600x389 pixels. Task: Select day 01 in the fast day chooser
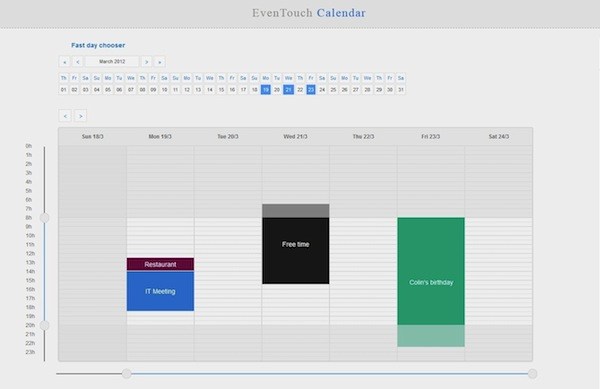64,90
